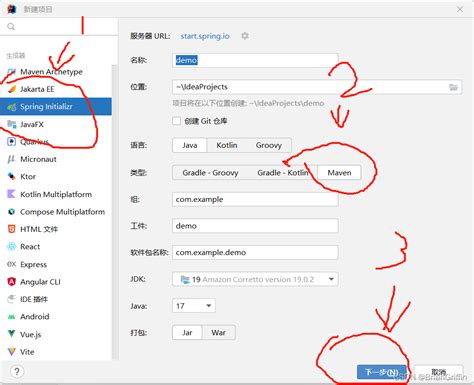Select Kotlin as the language
Image resolution: width=474 pixels, height=385 pixels.
[227, 145]
